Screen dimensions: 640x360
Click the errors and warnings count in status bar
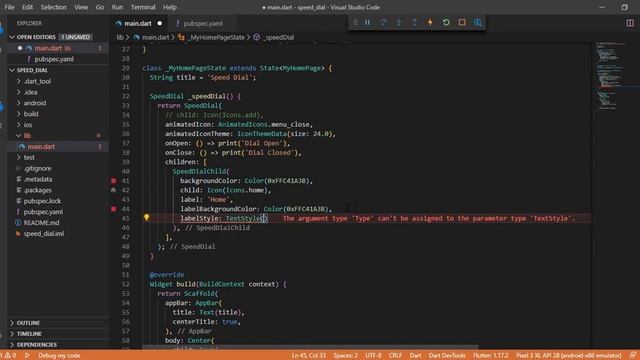pyautogui.click(x=8, y=356)
